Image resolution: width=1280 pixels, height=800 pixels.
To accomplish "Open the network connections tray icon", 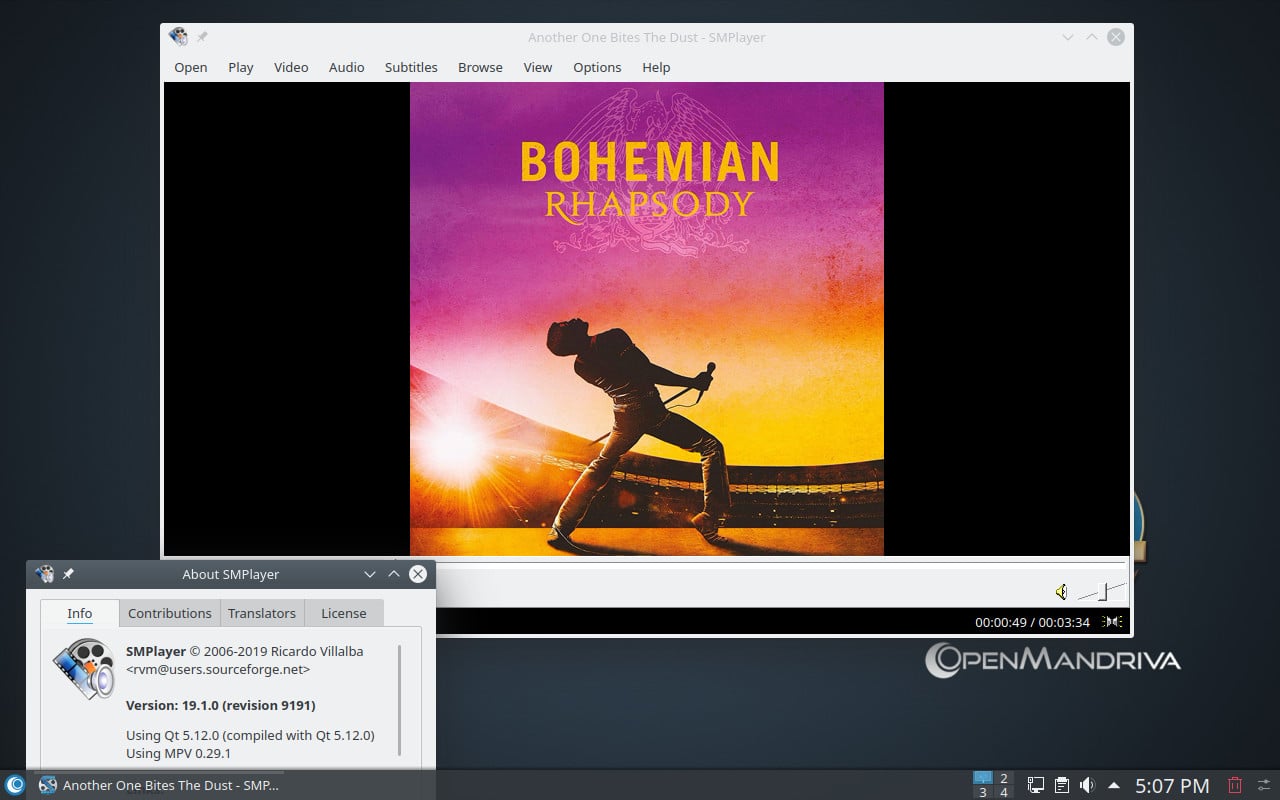I will pos(1035,785).
